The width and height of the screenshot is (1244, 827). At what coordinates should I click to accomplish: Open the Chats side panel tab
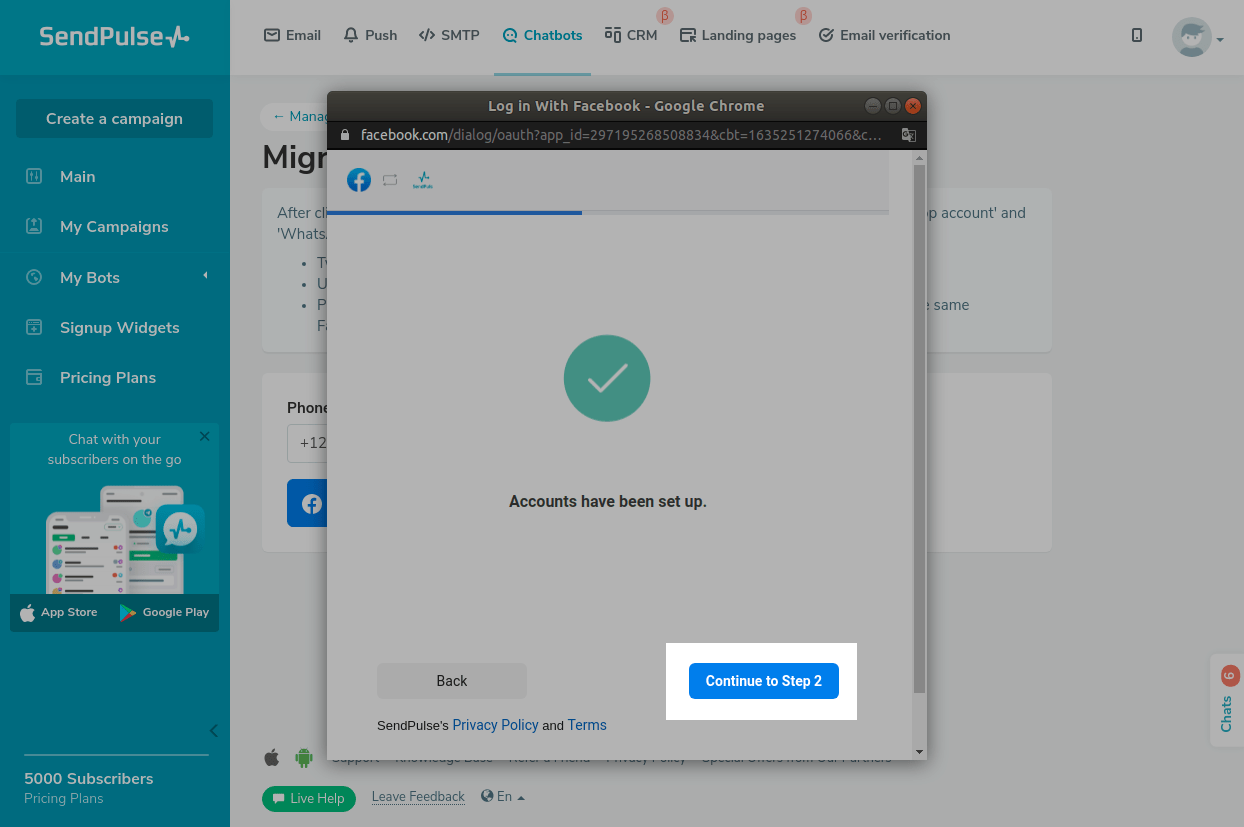click(1229, 700)
